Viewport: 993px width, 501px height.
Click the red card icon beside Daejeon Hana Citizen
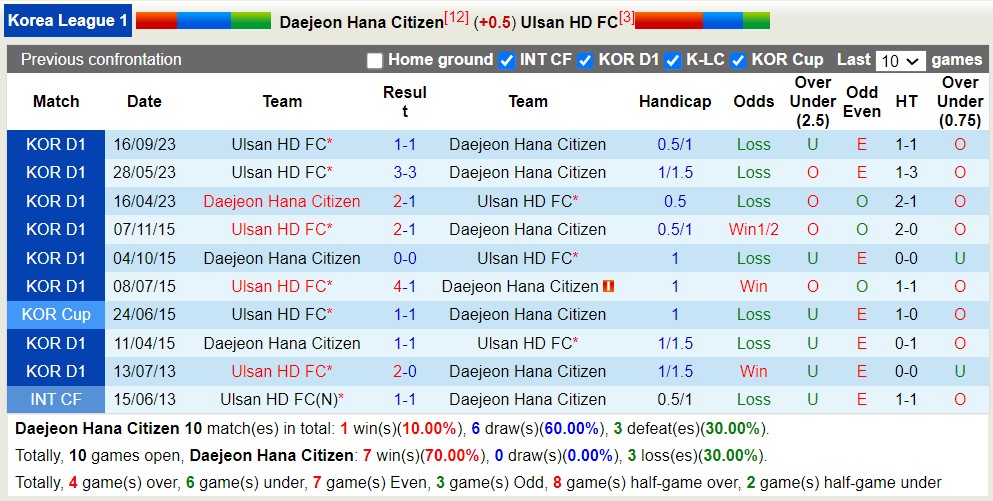[609, 287]
